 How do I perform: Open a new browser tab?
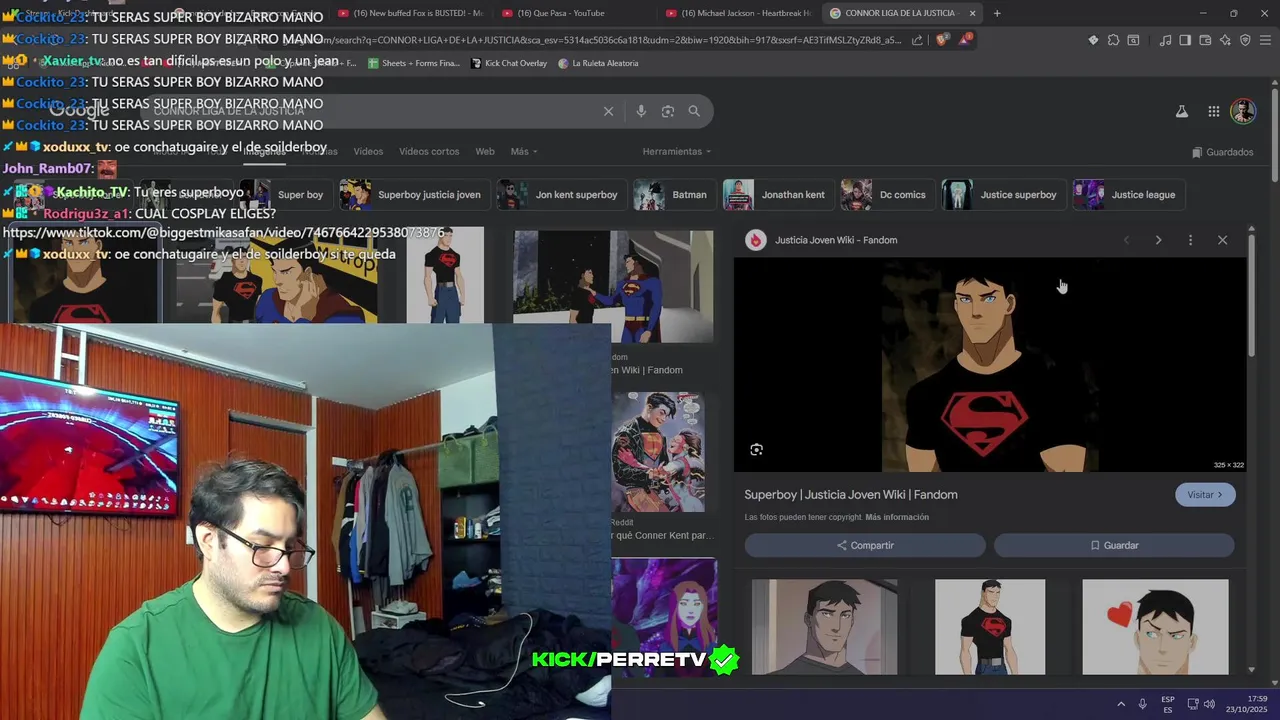click(x=996, y=13)
